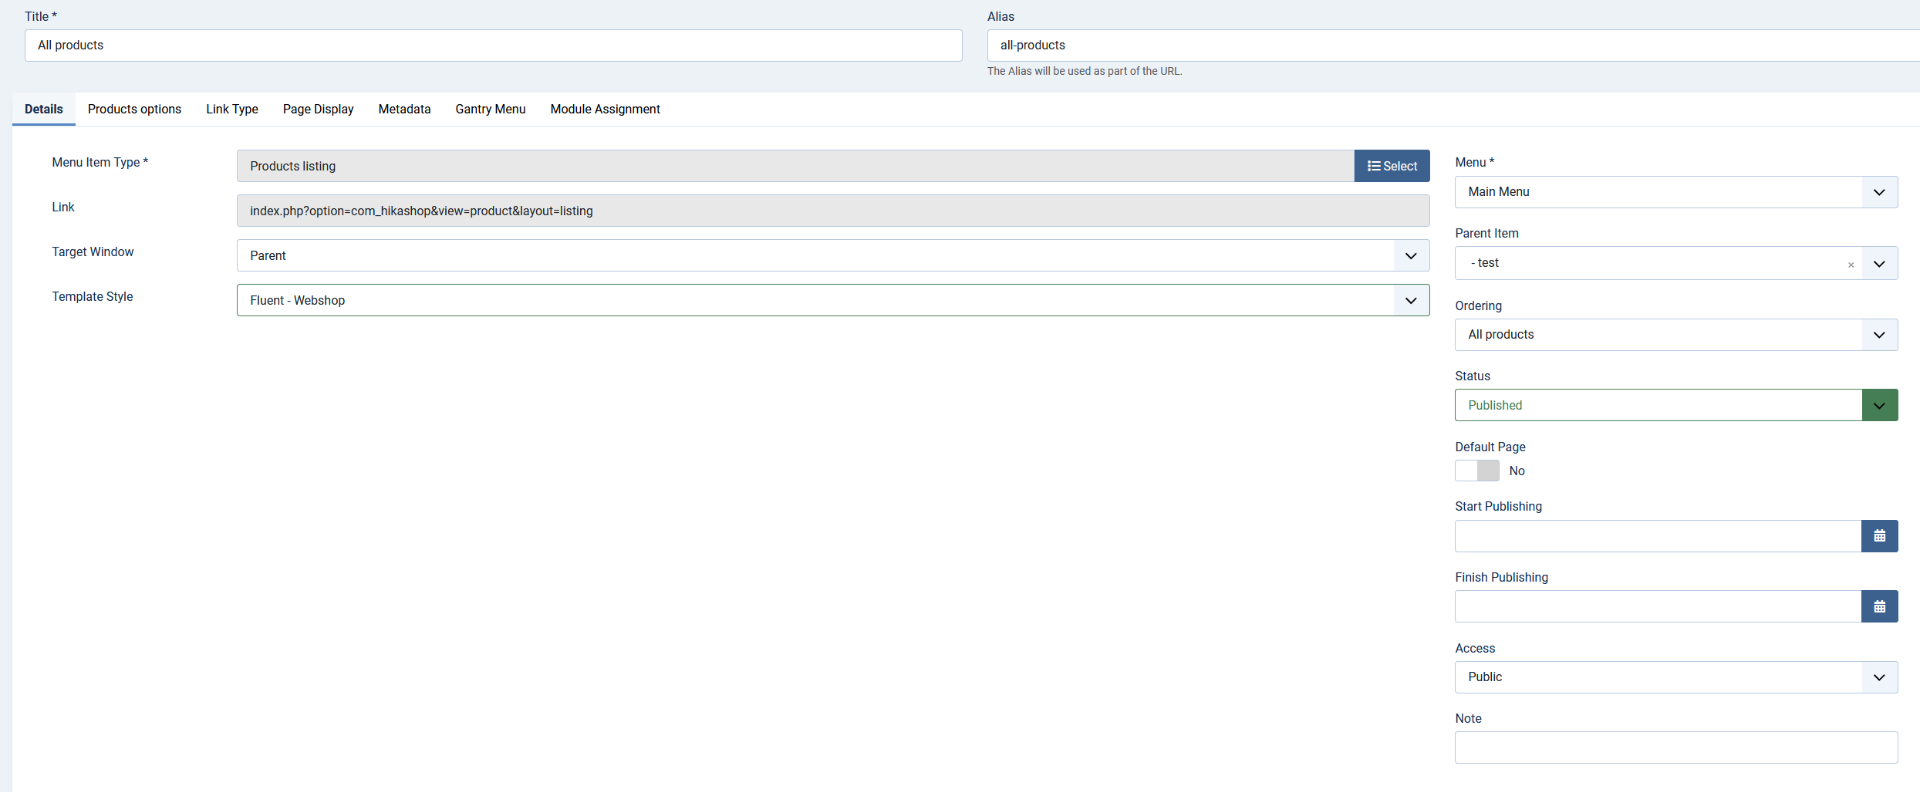Click the Target Window label
This screenshot has height=792, width=1920.
point(93,252)
